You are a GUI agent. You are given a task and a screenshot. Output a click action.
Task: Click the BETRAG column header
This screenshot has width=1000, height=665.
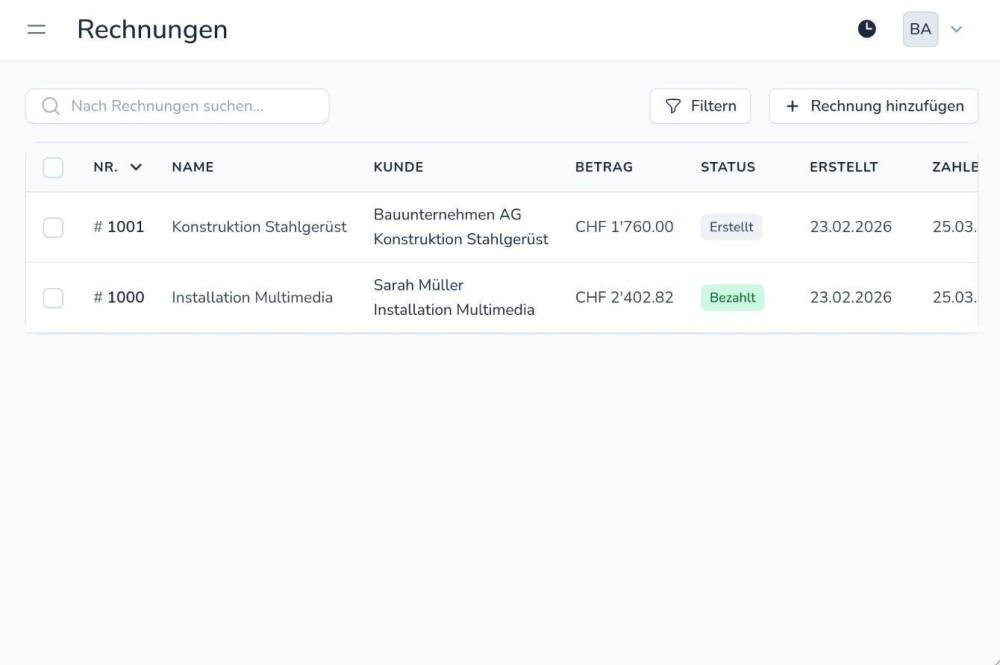pyautogui.click(x=605, y=167)
